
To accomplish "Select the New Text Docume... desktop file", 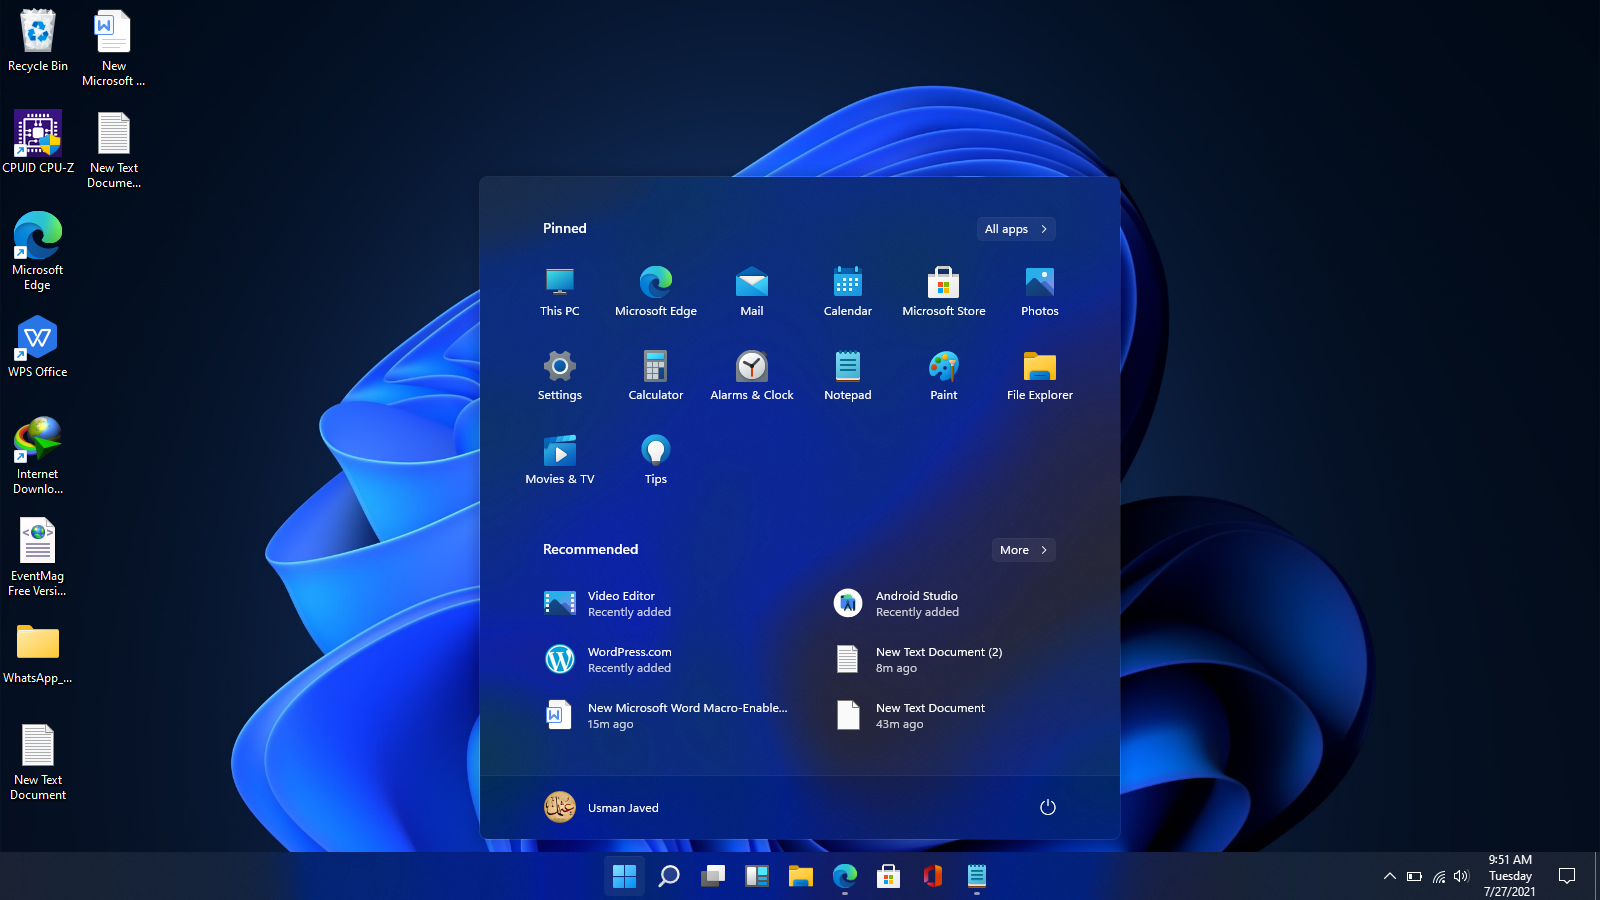I will coord(114,150).
